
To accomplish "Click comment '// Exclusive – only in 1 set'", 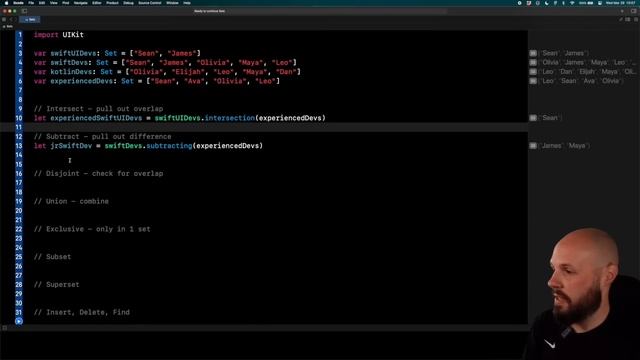I will point(92,229).
